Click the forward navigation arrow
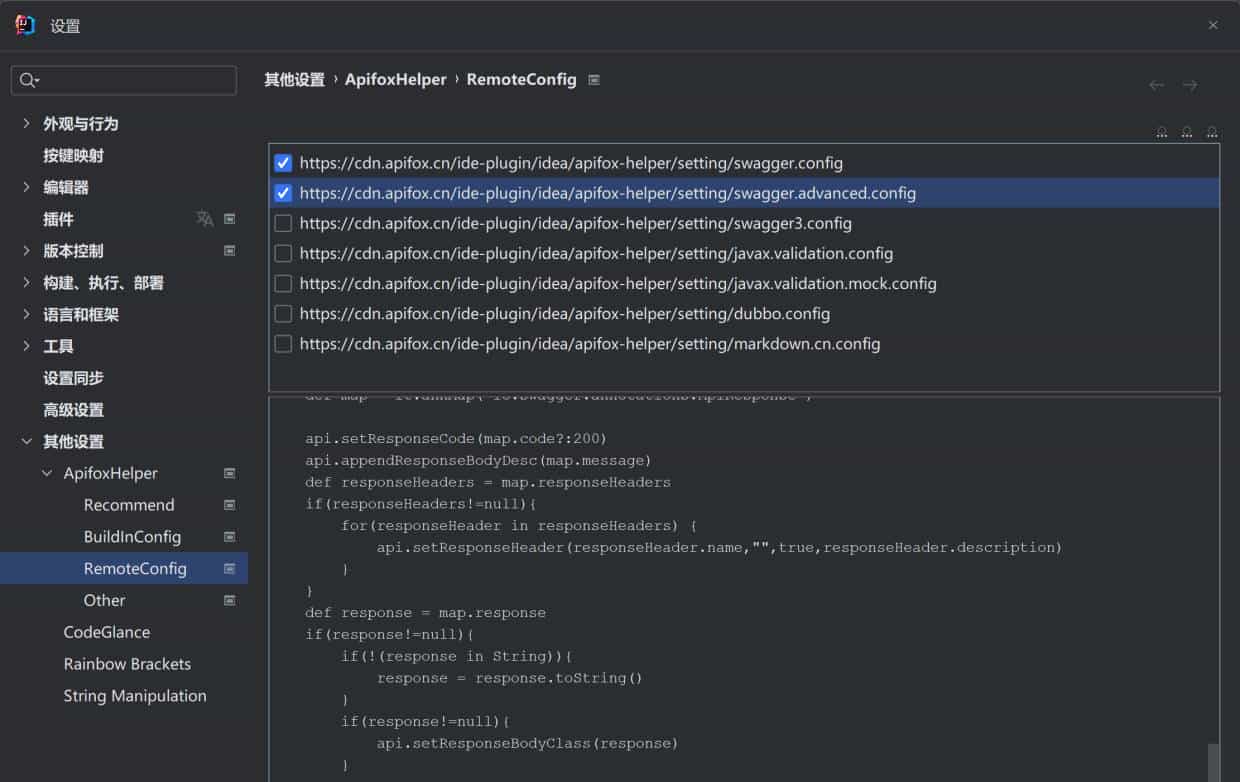 coord(1189,85)
